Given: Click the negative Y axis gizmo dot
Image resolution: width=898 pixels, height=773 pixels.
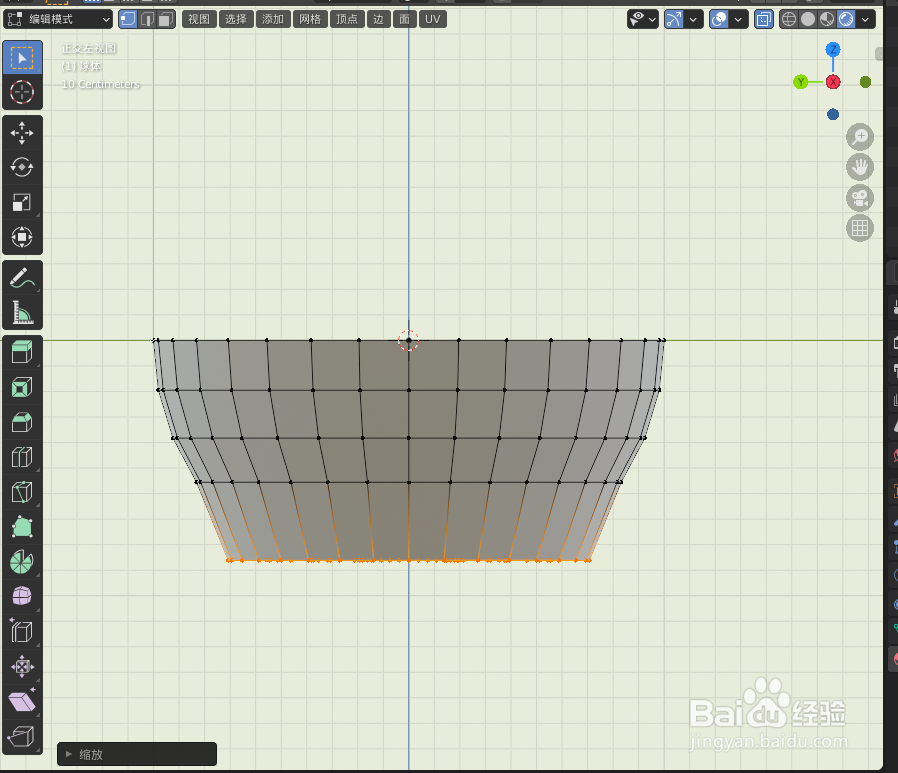Looking at the screenshot, I should tap(865, 82).
